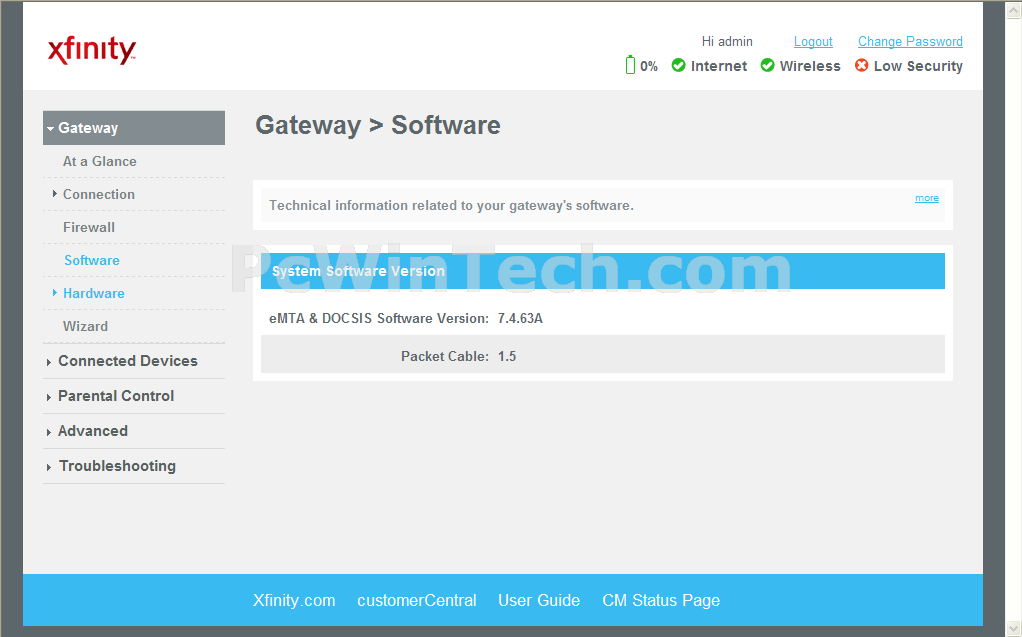Screen dimensions: 1022x637
Task: Click the green Wireless status checkmark icon
Action: pos(768,65)
